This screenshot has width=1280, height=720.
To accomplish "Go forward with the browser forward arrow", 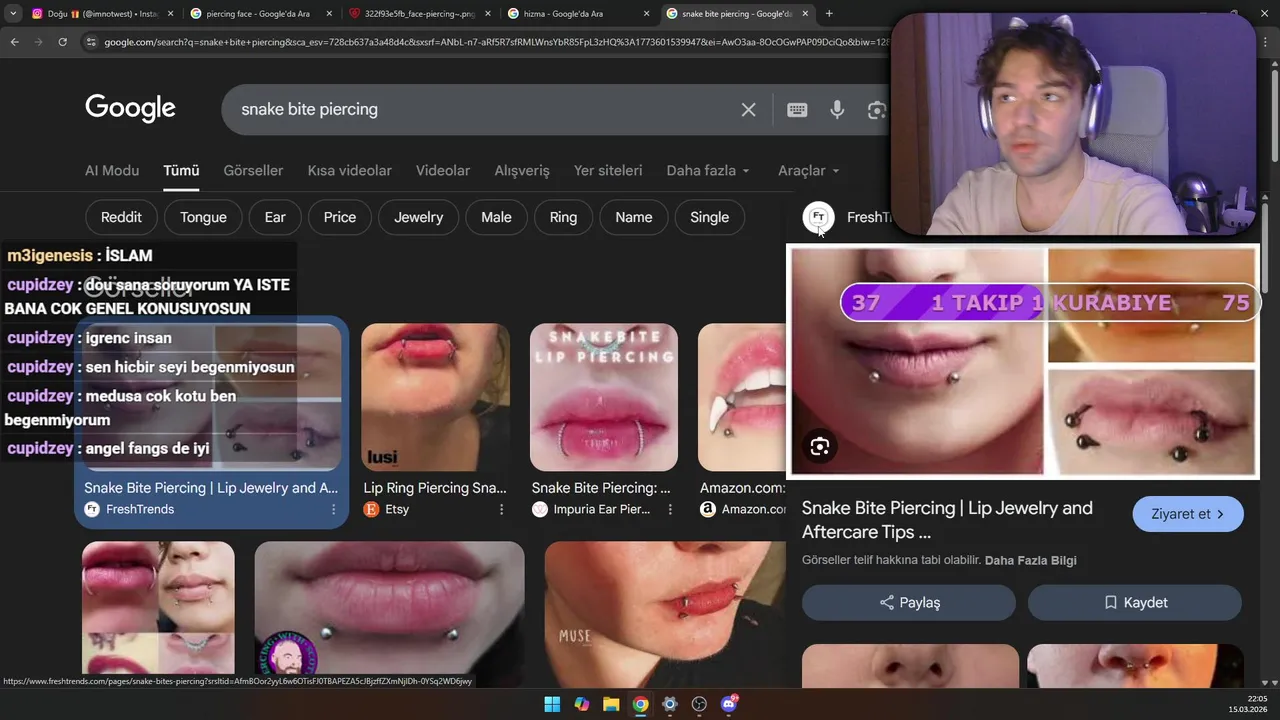I will (38, 42).
